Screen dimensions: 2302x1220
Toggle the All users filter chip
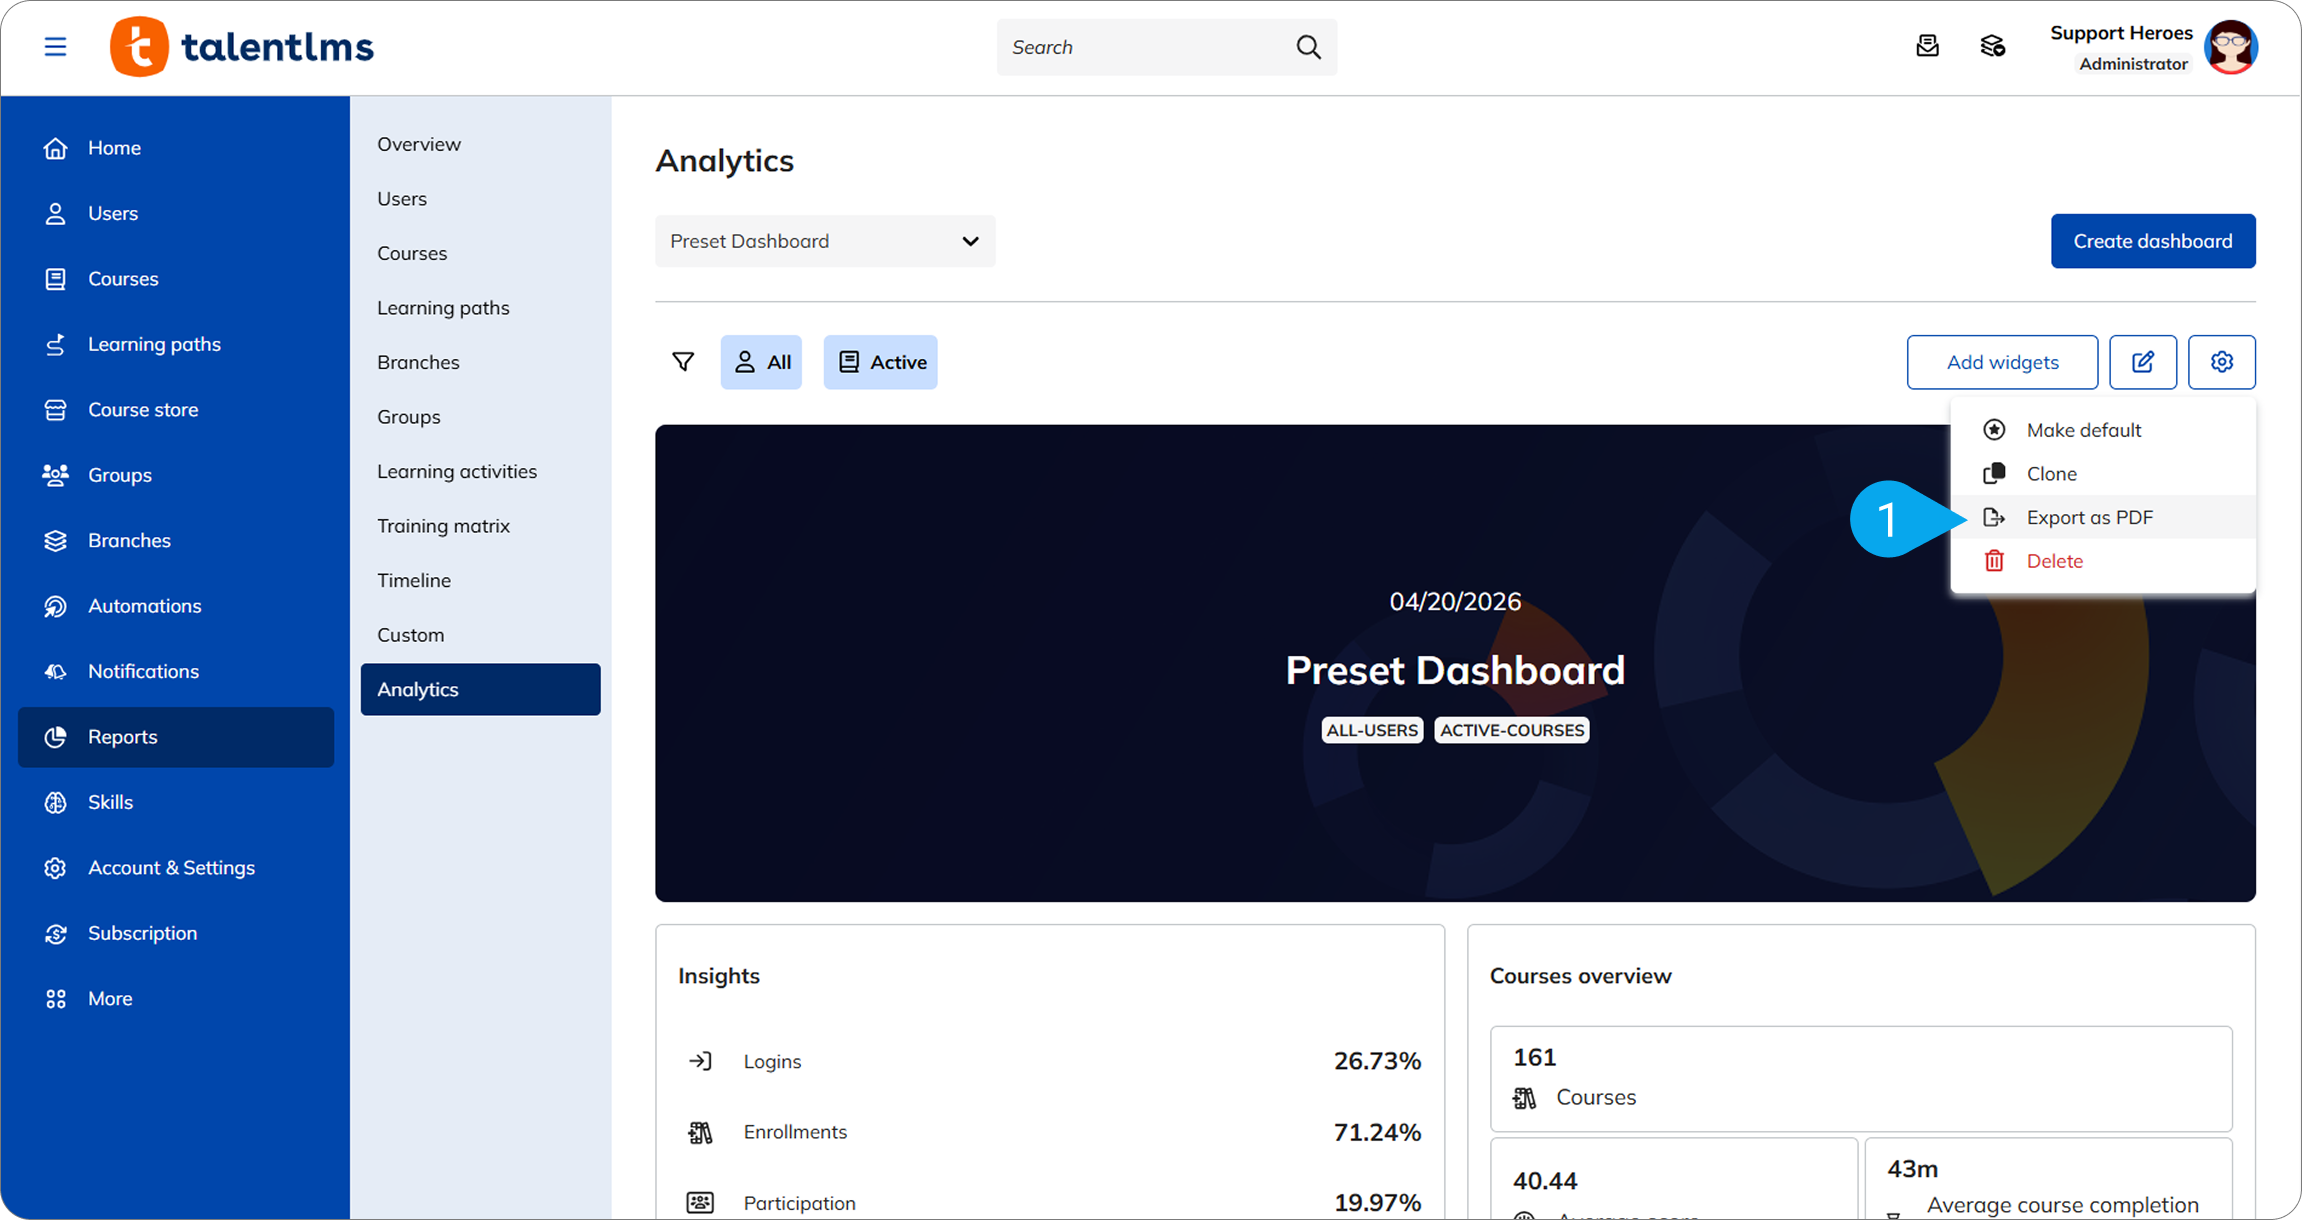coord(762,362)
